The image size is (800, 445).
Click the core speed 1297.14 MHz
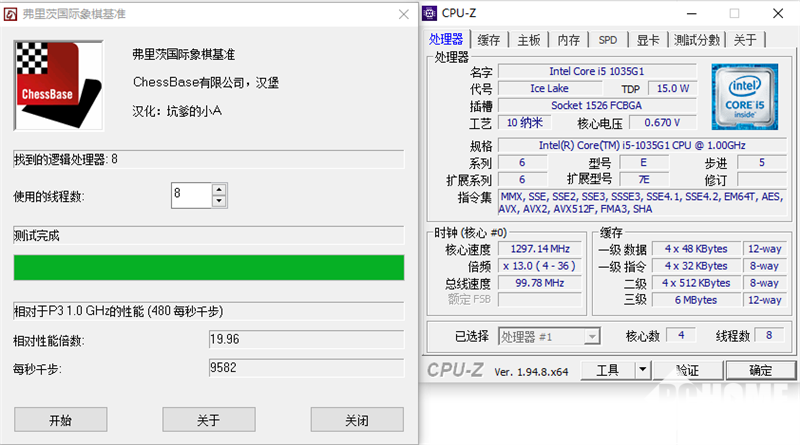click(540, 249)
